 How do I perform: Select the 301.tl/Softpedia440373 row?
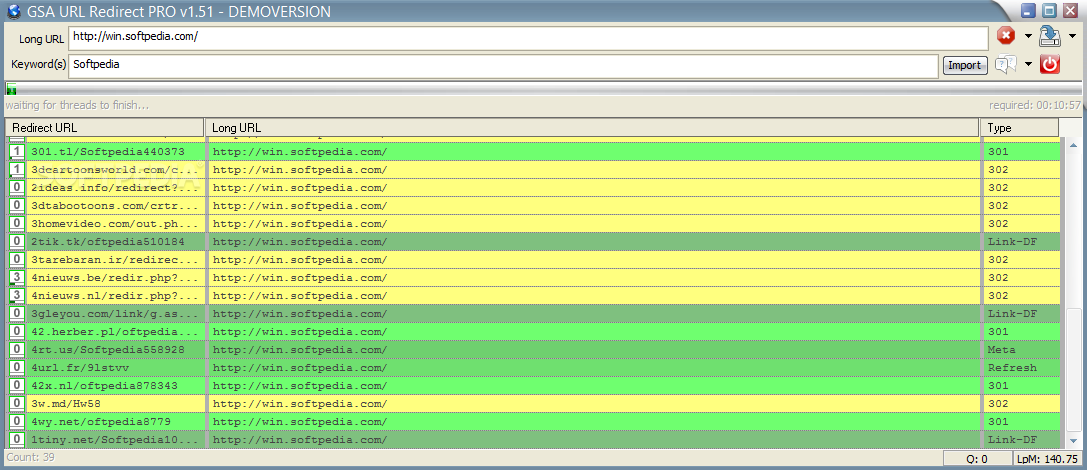(534, 152)
